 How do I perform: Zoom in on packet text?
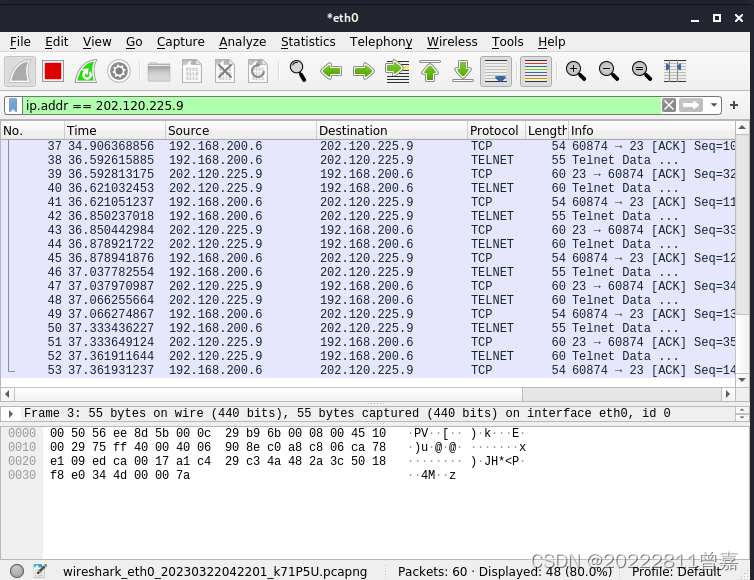(x=576, y=71)
